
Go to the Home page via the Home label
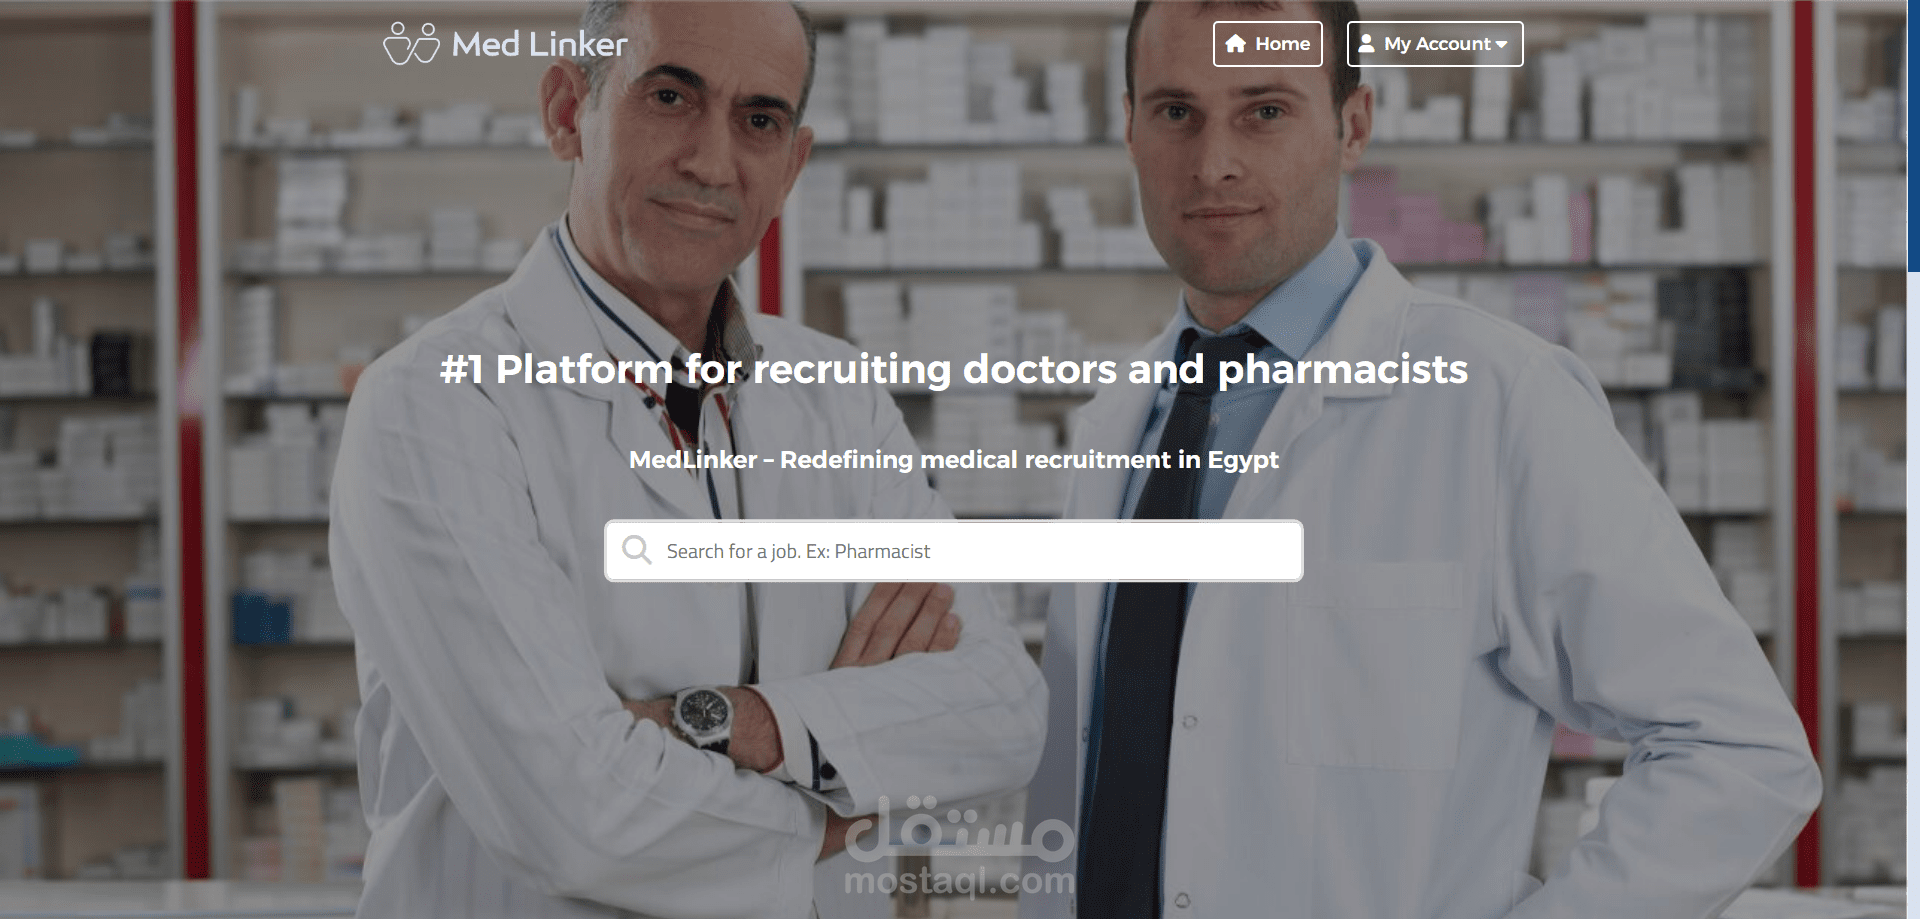1282,44
